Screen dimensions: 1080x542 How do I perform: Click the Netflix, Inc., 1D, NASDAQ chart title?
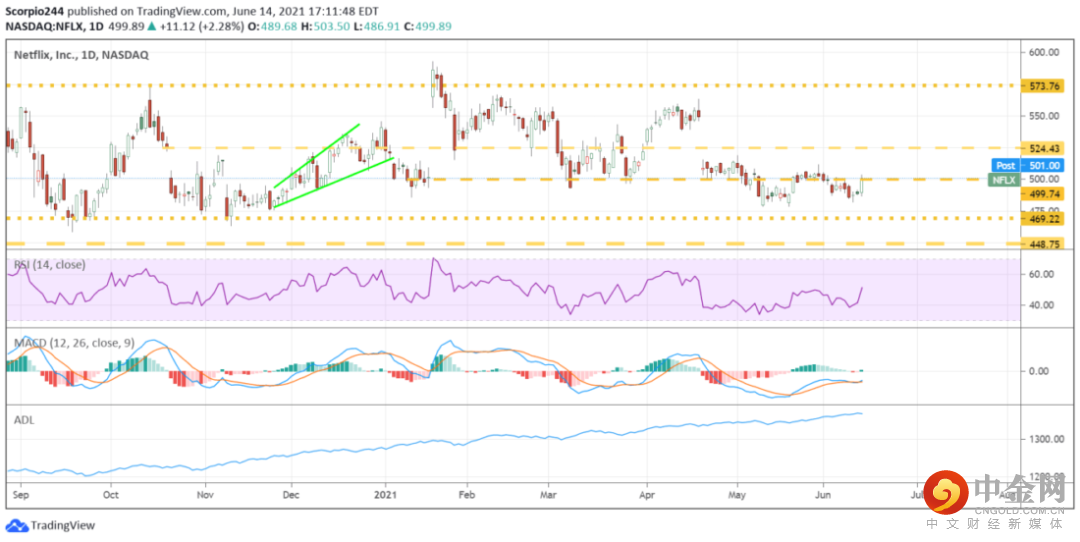point(81,54)
